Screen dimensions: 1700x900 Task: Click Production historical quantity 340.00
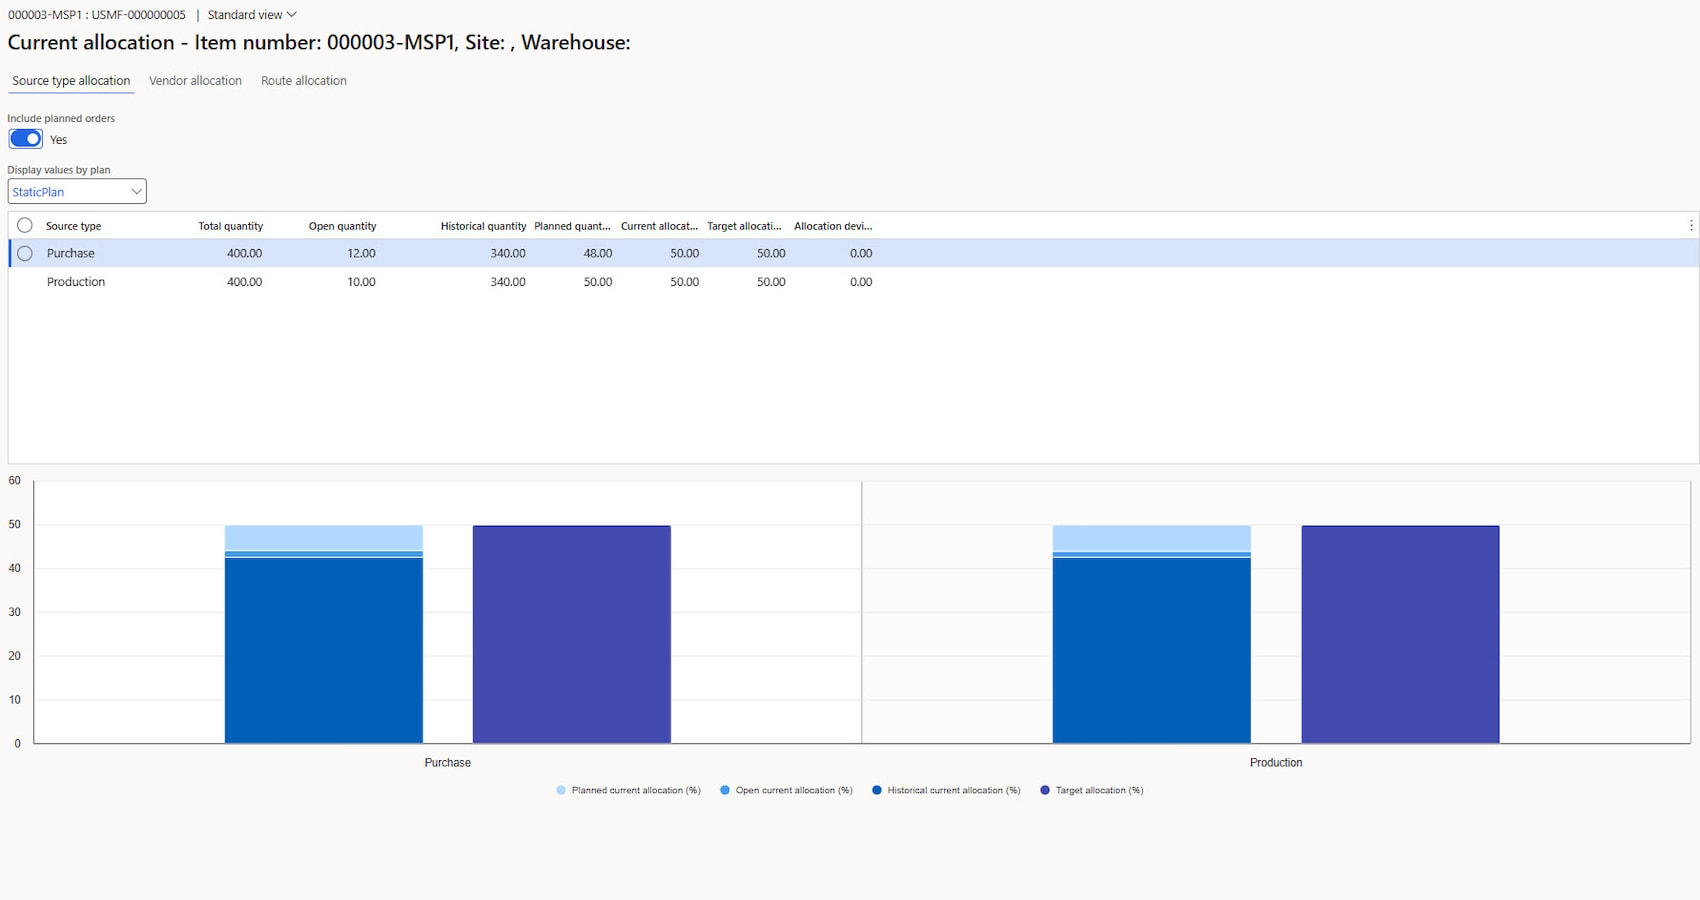coord(508,282)
